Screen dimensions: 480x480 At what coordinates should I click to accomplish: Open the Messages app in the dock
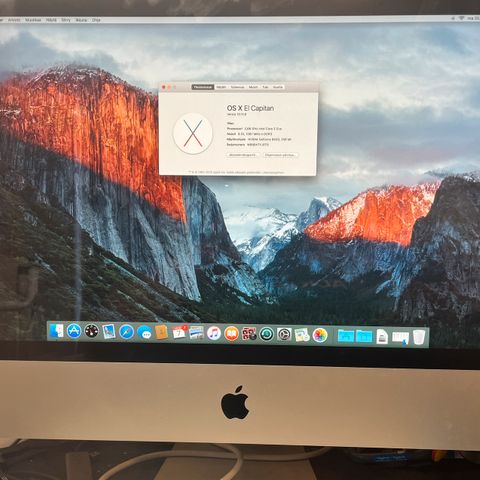coord(144,333)
